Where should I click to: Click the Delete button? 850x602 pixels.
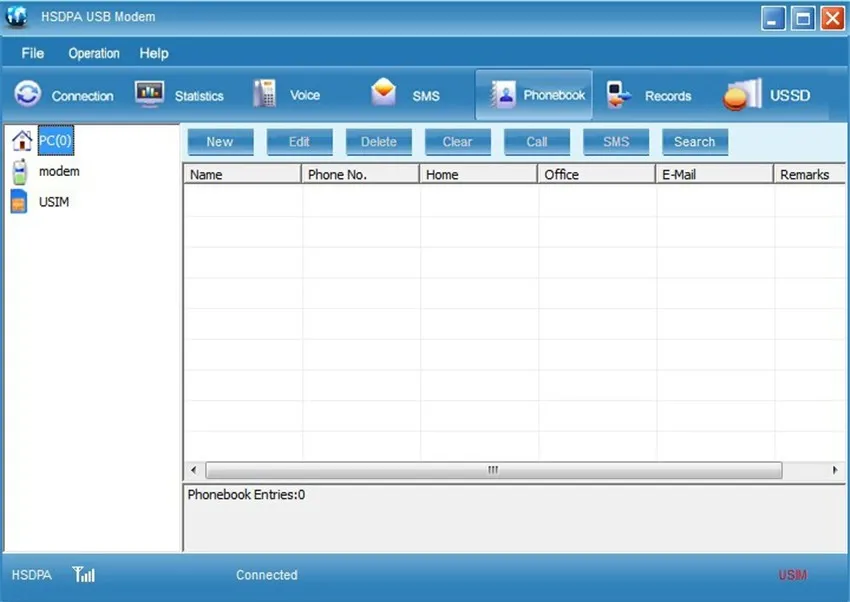(378, 142)
